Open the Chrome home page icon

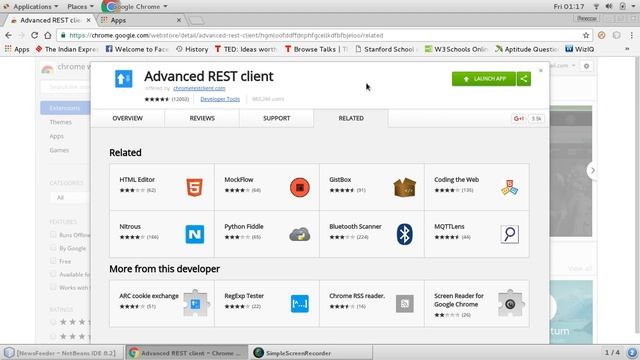coord(48,36)
